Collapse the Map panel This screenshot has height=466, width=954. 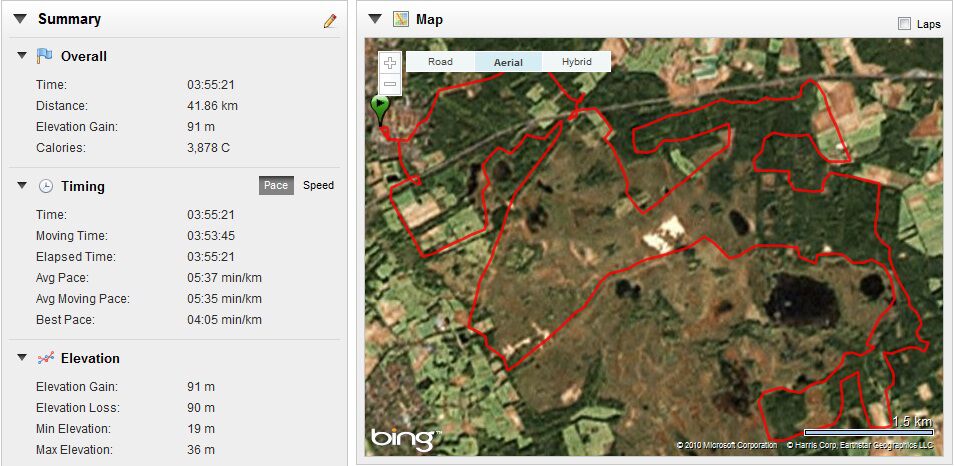(375, 19)
